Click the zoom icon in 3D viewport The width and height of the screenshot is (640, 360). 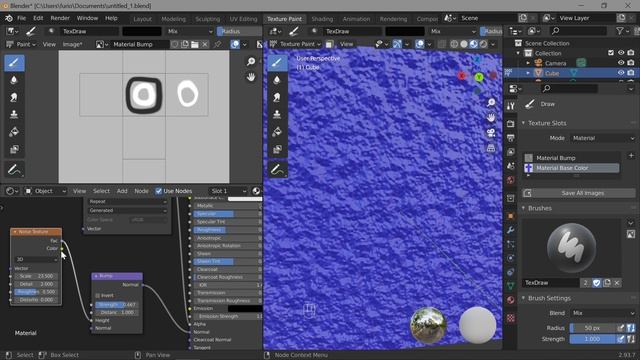click(491, 102)
